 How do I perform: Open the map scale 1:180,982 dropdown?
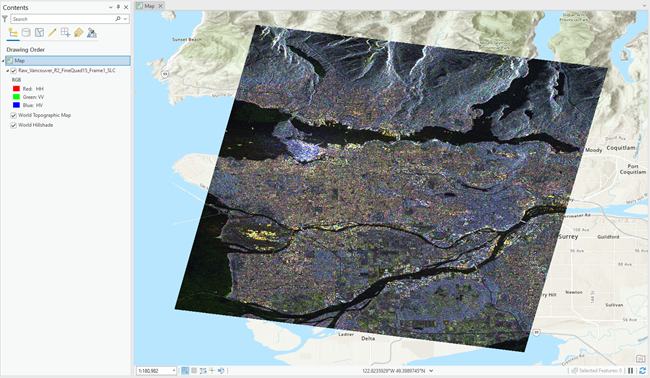click(x=174, y=371)
